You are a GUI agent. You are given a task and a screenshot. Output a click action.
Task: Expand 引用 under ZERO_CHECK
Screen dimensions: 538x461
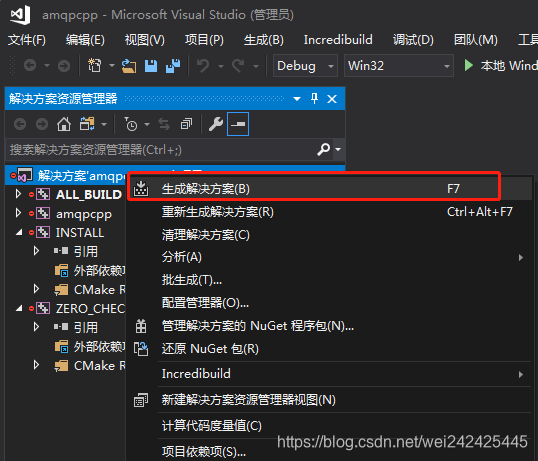[36, 327]
